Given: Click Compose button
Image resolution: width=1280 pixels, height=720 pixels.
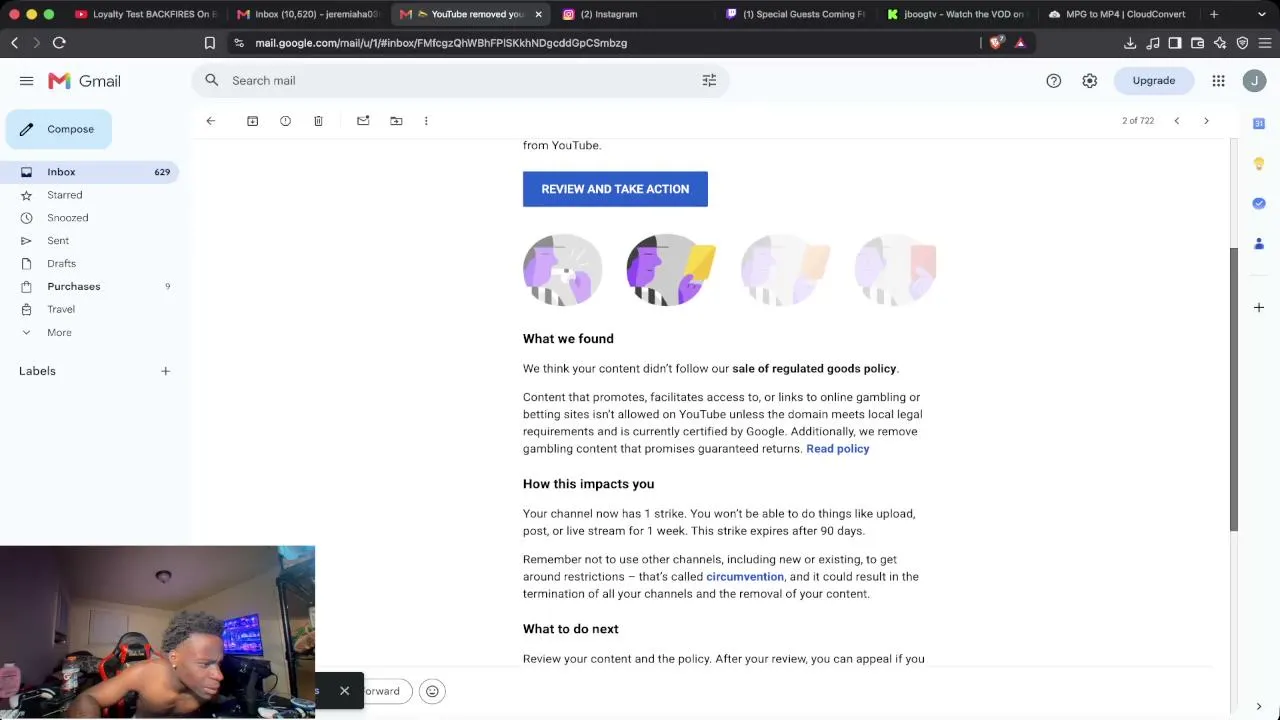Looking at the screenshot, I should pos(58,129).
